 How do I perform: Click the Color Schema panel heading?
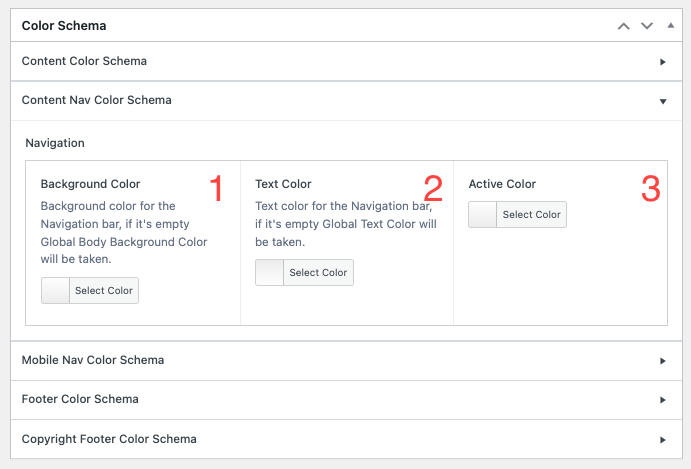pyautogui.click(x=64, y=25)
